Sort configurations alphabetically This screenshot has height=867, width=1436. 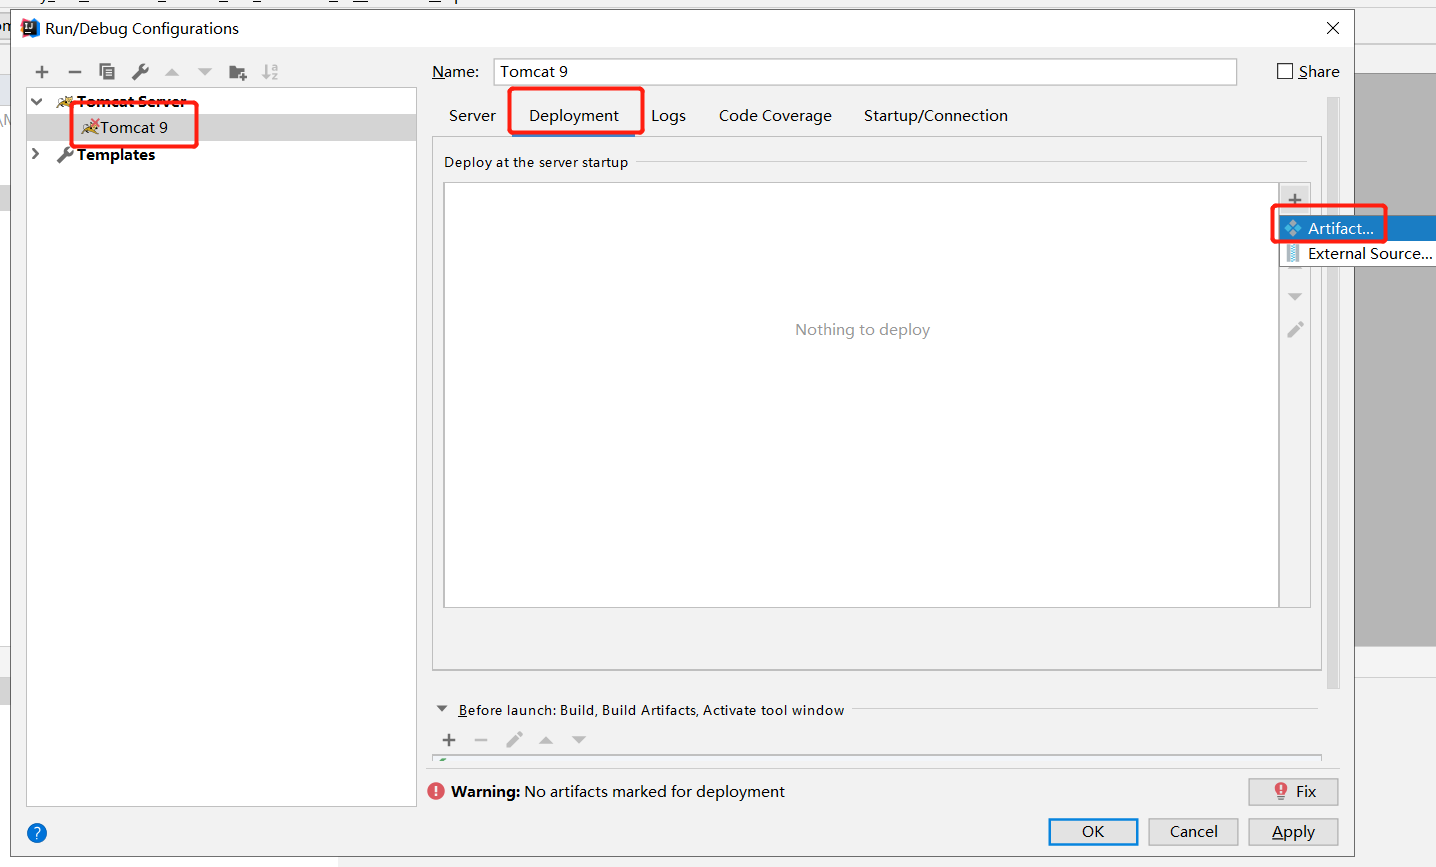point(270,72)
